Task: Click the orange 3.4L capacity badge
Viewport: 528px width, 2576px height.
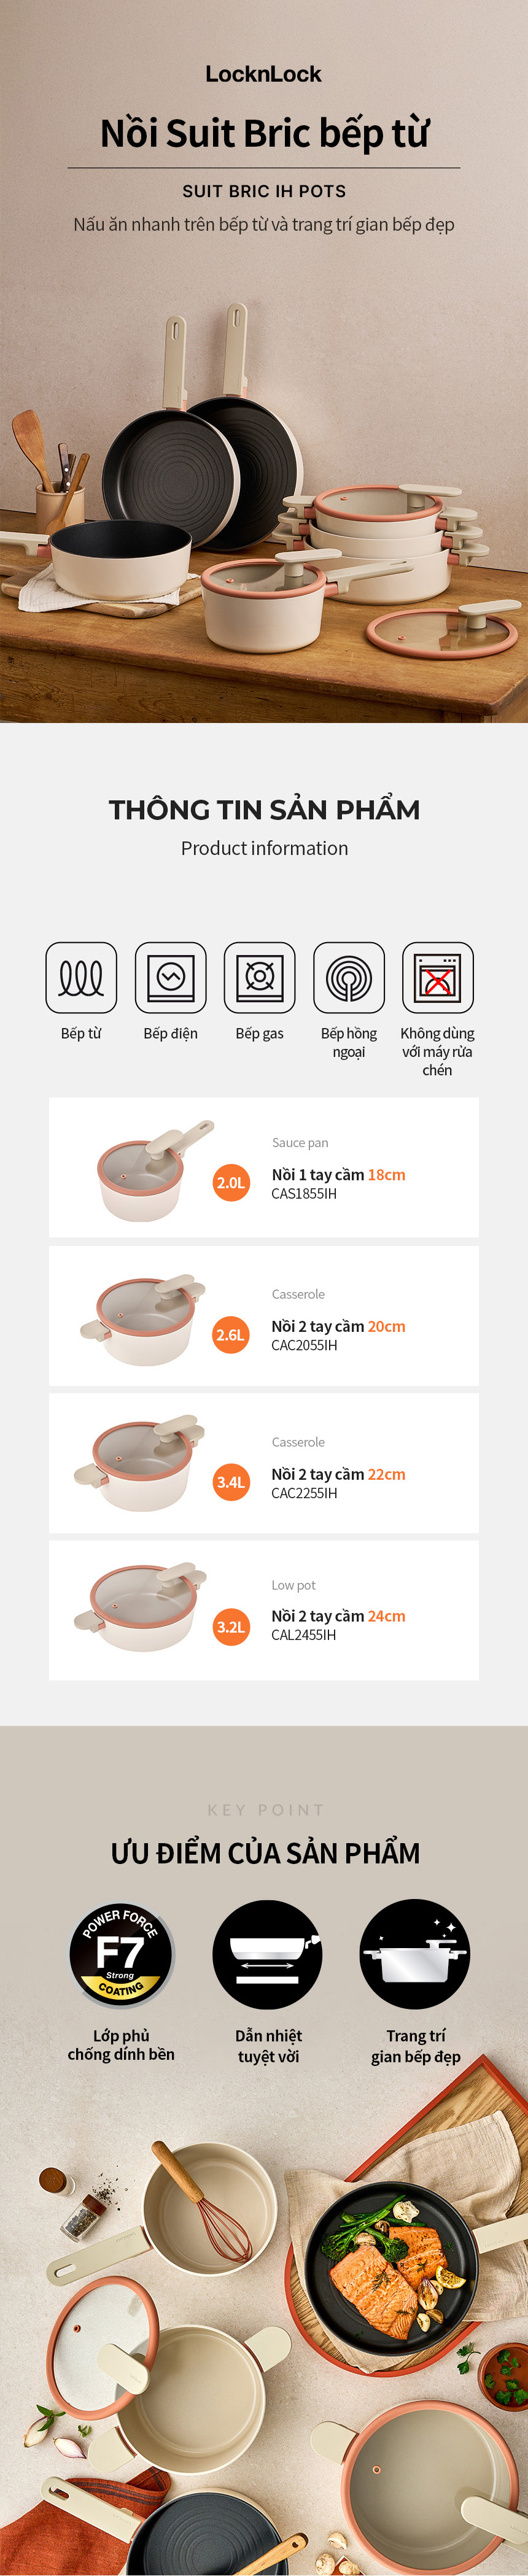Action: tap(231, 1482)
